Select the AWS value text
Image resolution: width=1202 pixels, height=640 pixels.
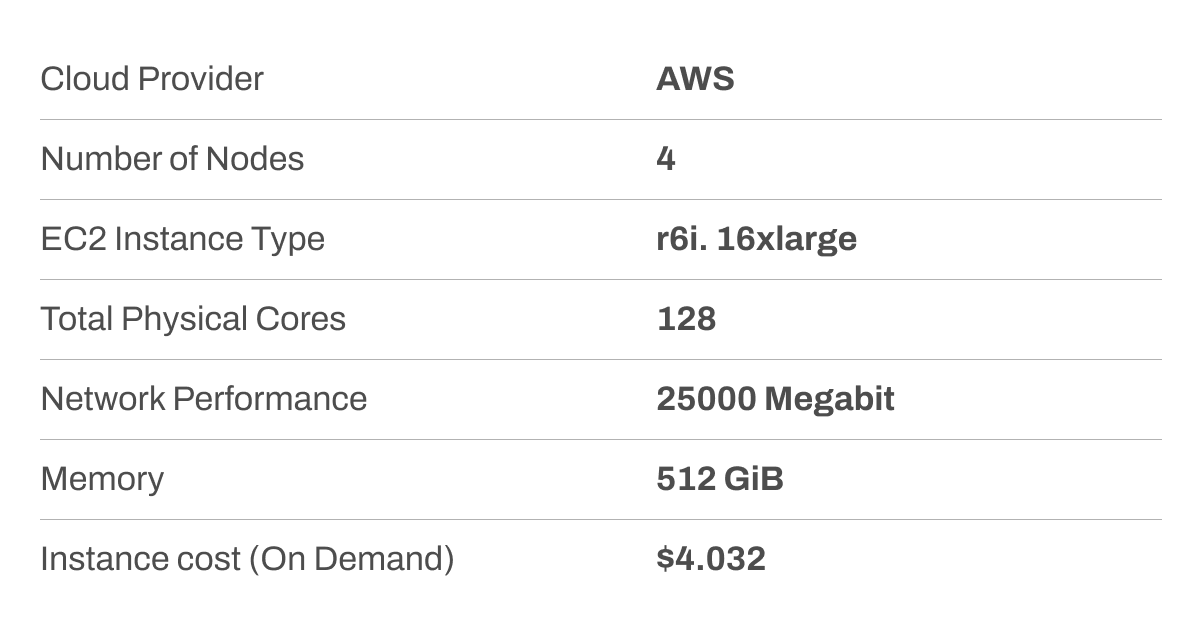point(695,79)
